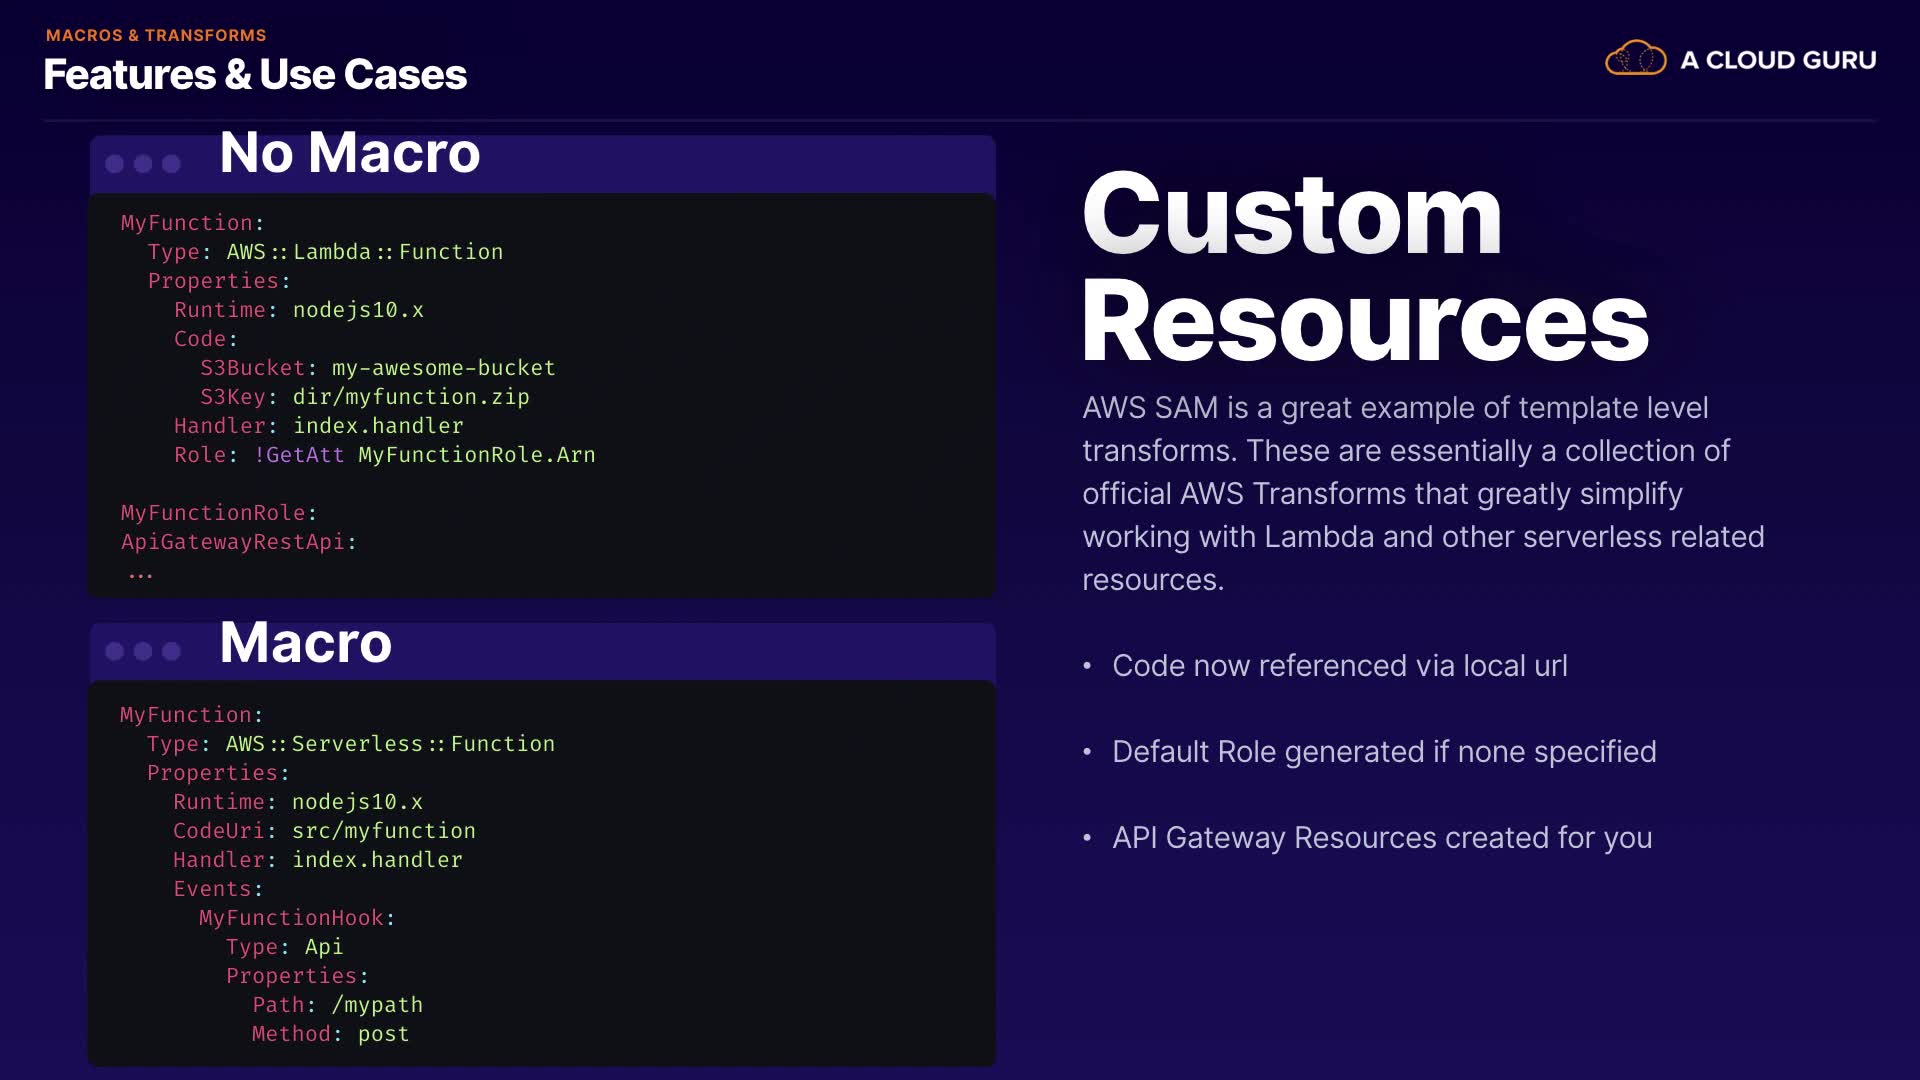
Task: Click third window dot in No Macro panel
Action: [171, 164]
